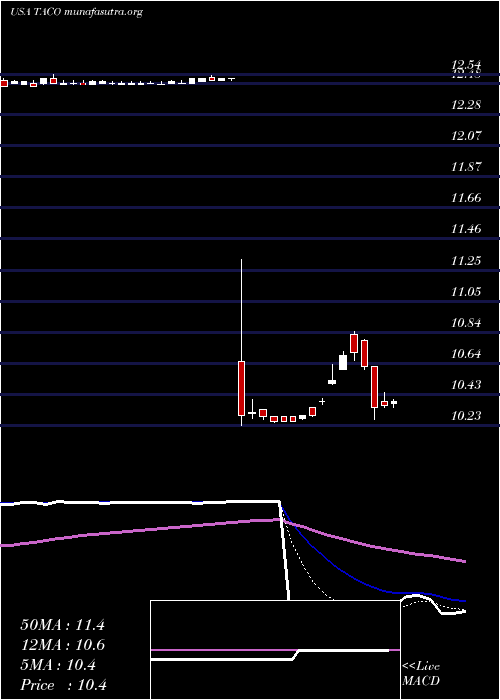
Task: Click the '12MA : 10.6' readout
Action: 62,645
